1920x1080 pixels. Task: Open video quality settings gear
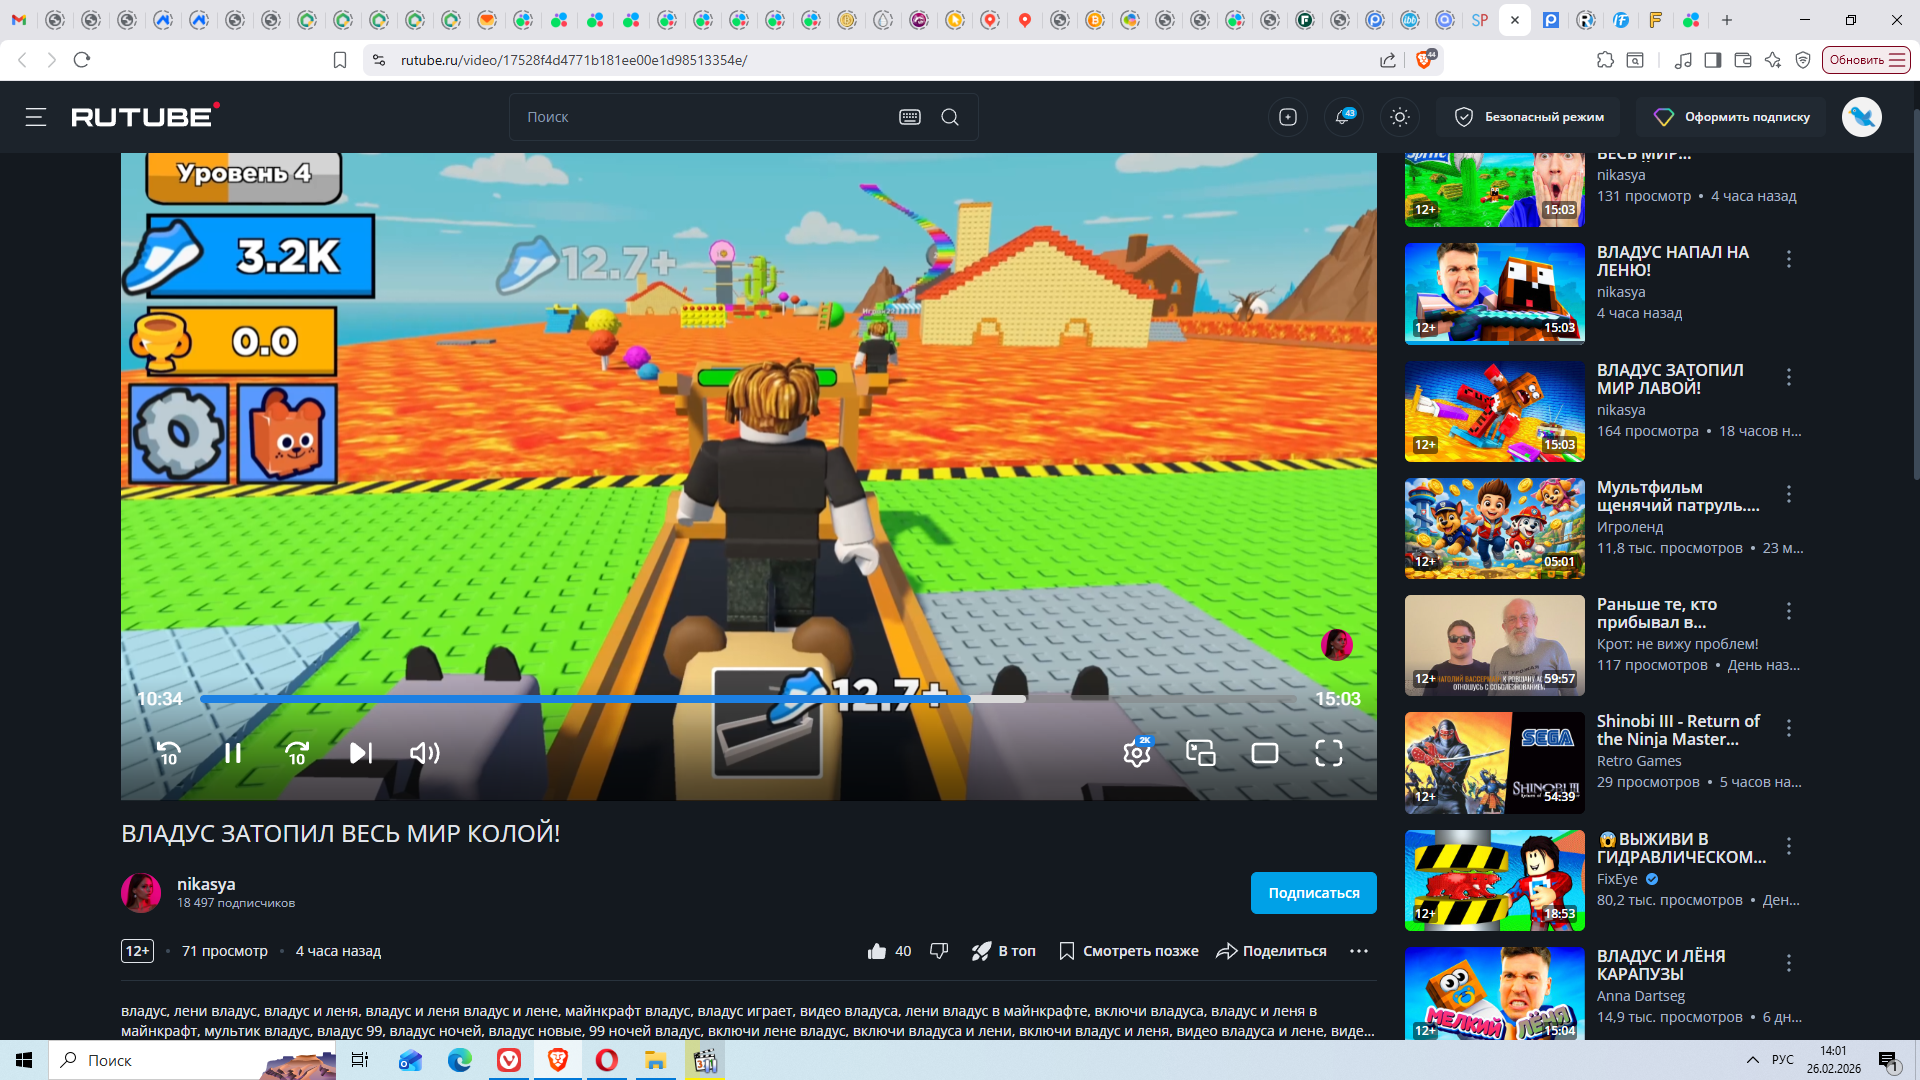1137,753
